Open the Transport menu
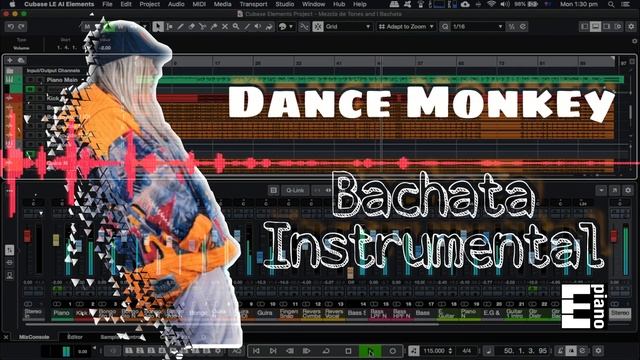Viewport: 640px width, 360px height. click(x=253, y=4)
